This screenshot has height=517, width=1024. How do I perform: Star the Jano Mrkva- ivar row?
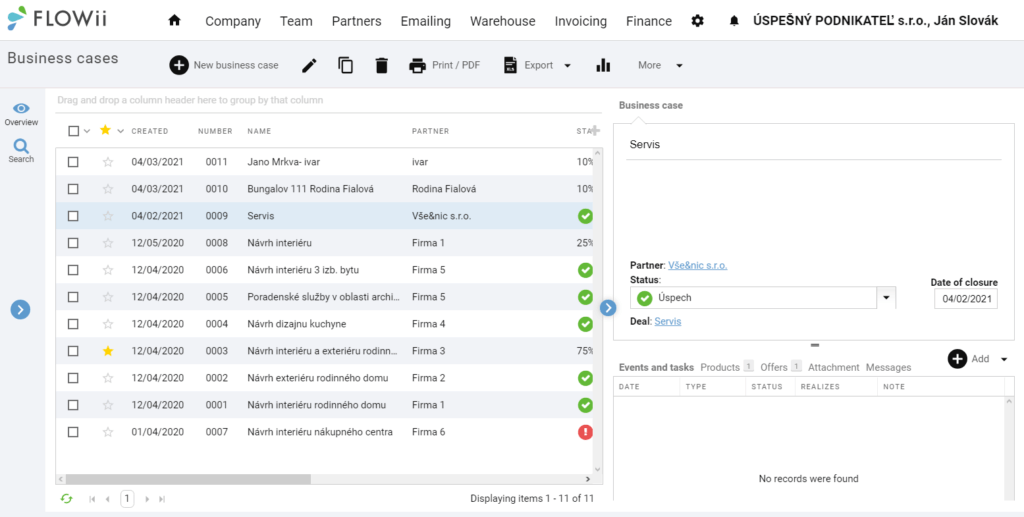tap(108, 162)
